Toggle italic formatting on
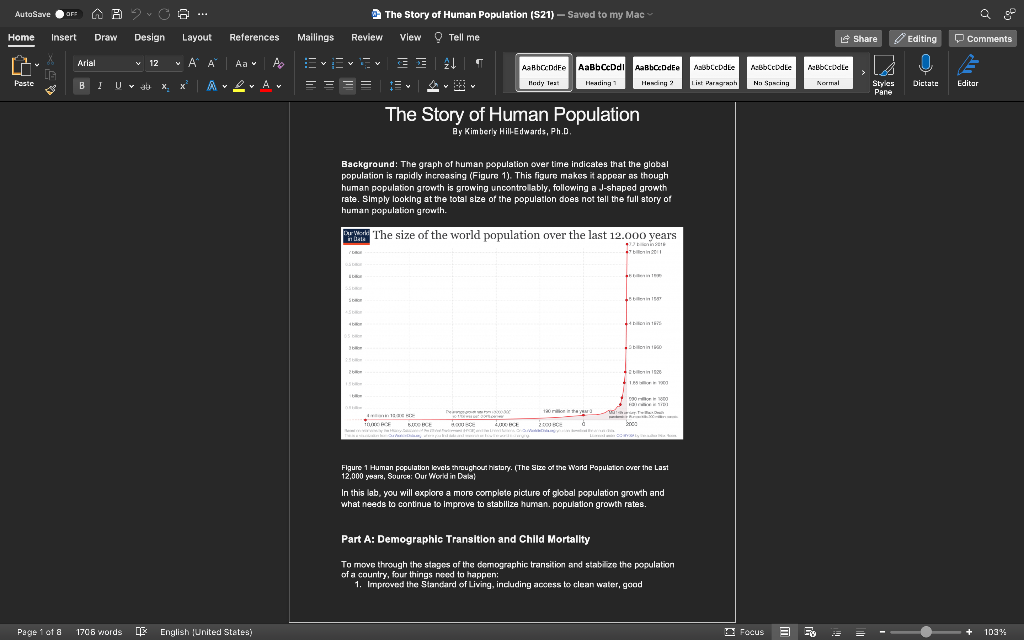The height and width of the screenshot is (640, 1024). pyautogui.click(x=99, y=86)
